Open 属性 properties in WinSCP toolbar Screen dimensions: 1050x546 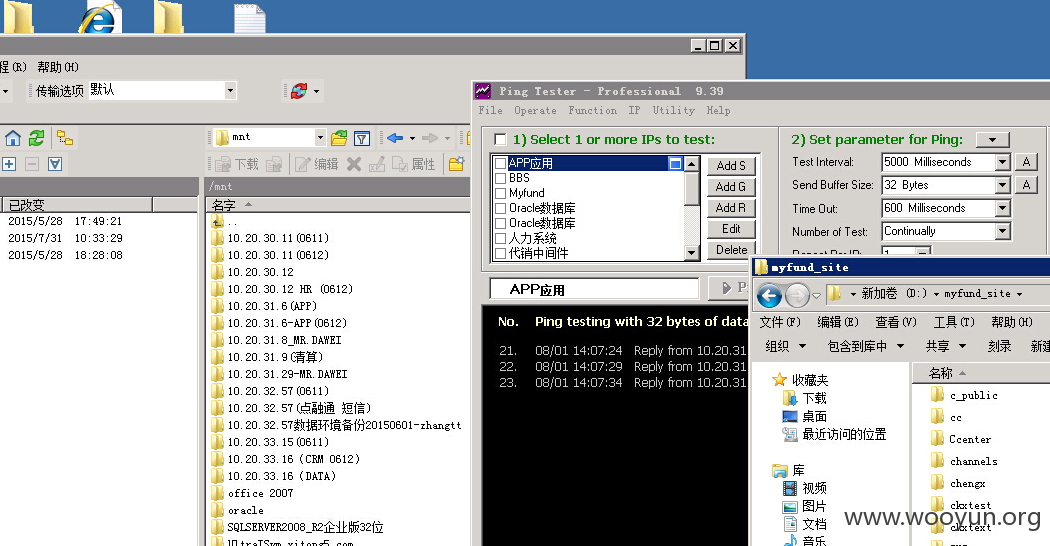414,164
